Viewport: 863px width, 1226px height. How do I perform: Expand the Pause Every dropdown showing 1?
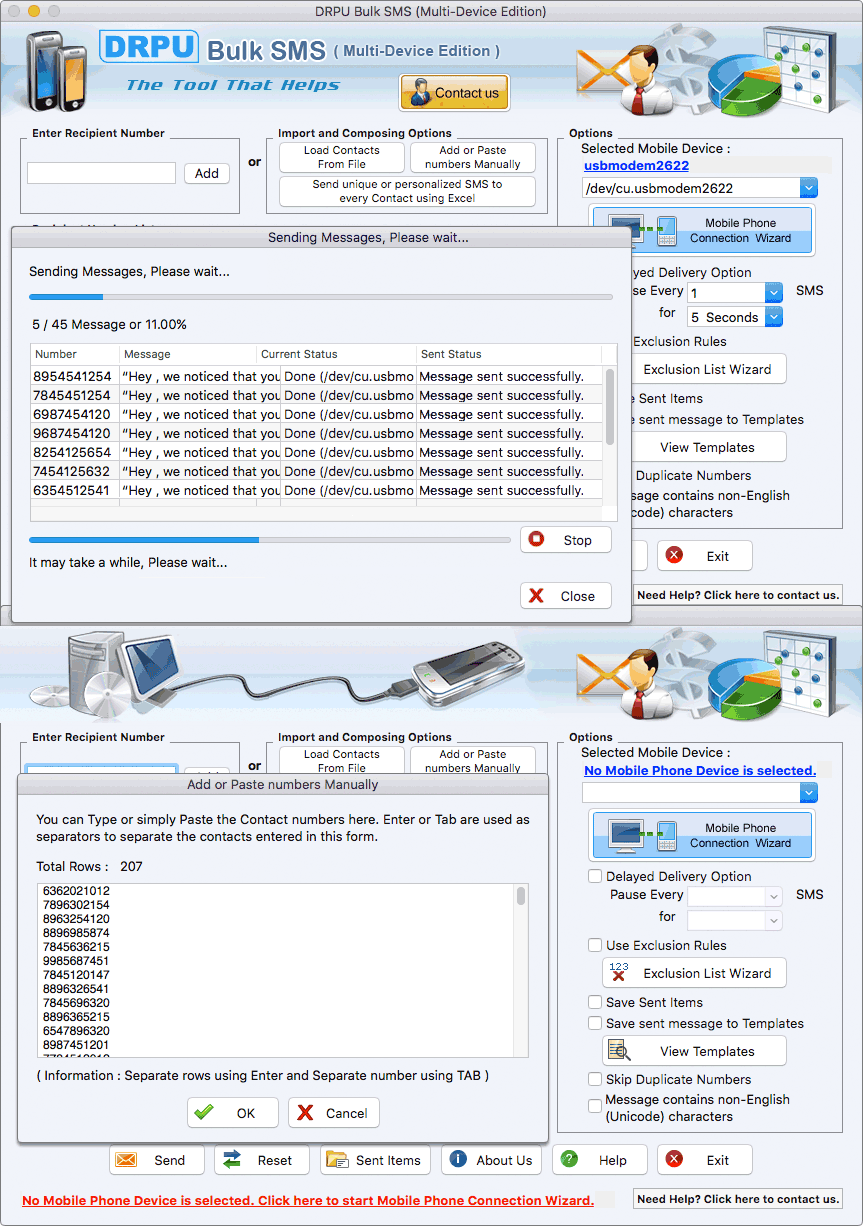click(774, 292)
